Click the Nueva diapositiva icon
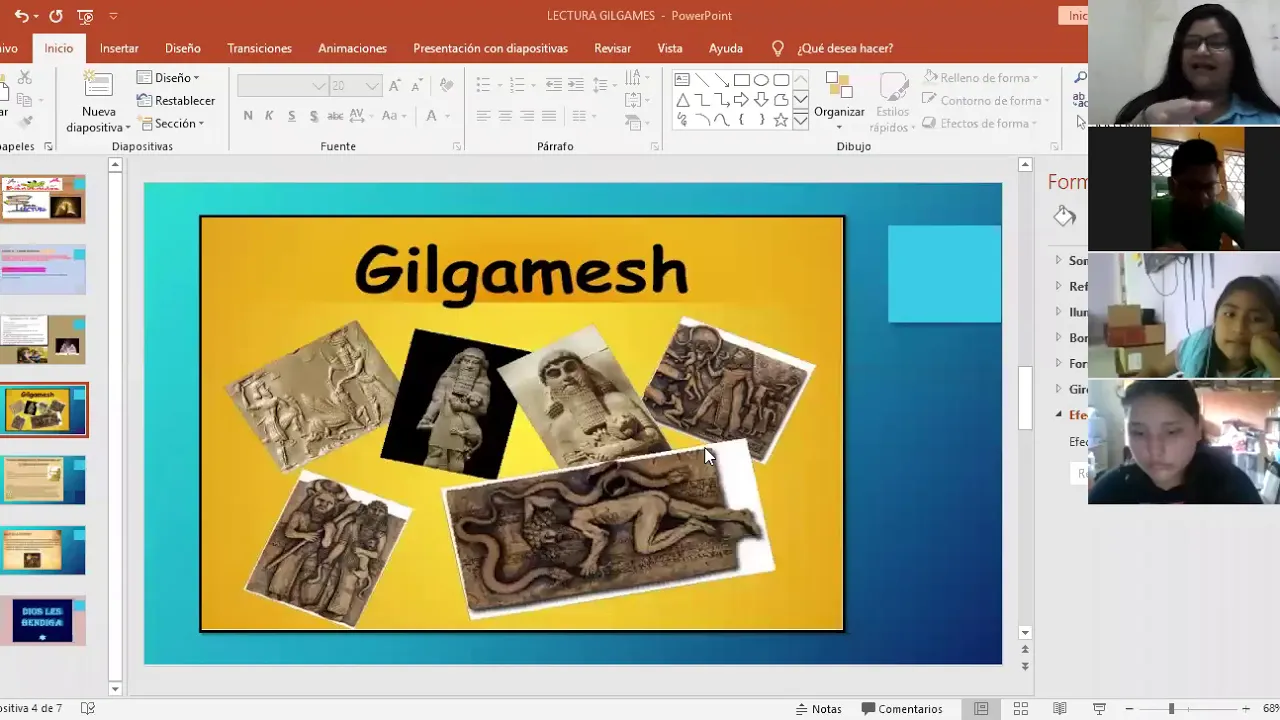 pyautogui.click(x=98, y=86)
